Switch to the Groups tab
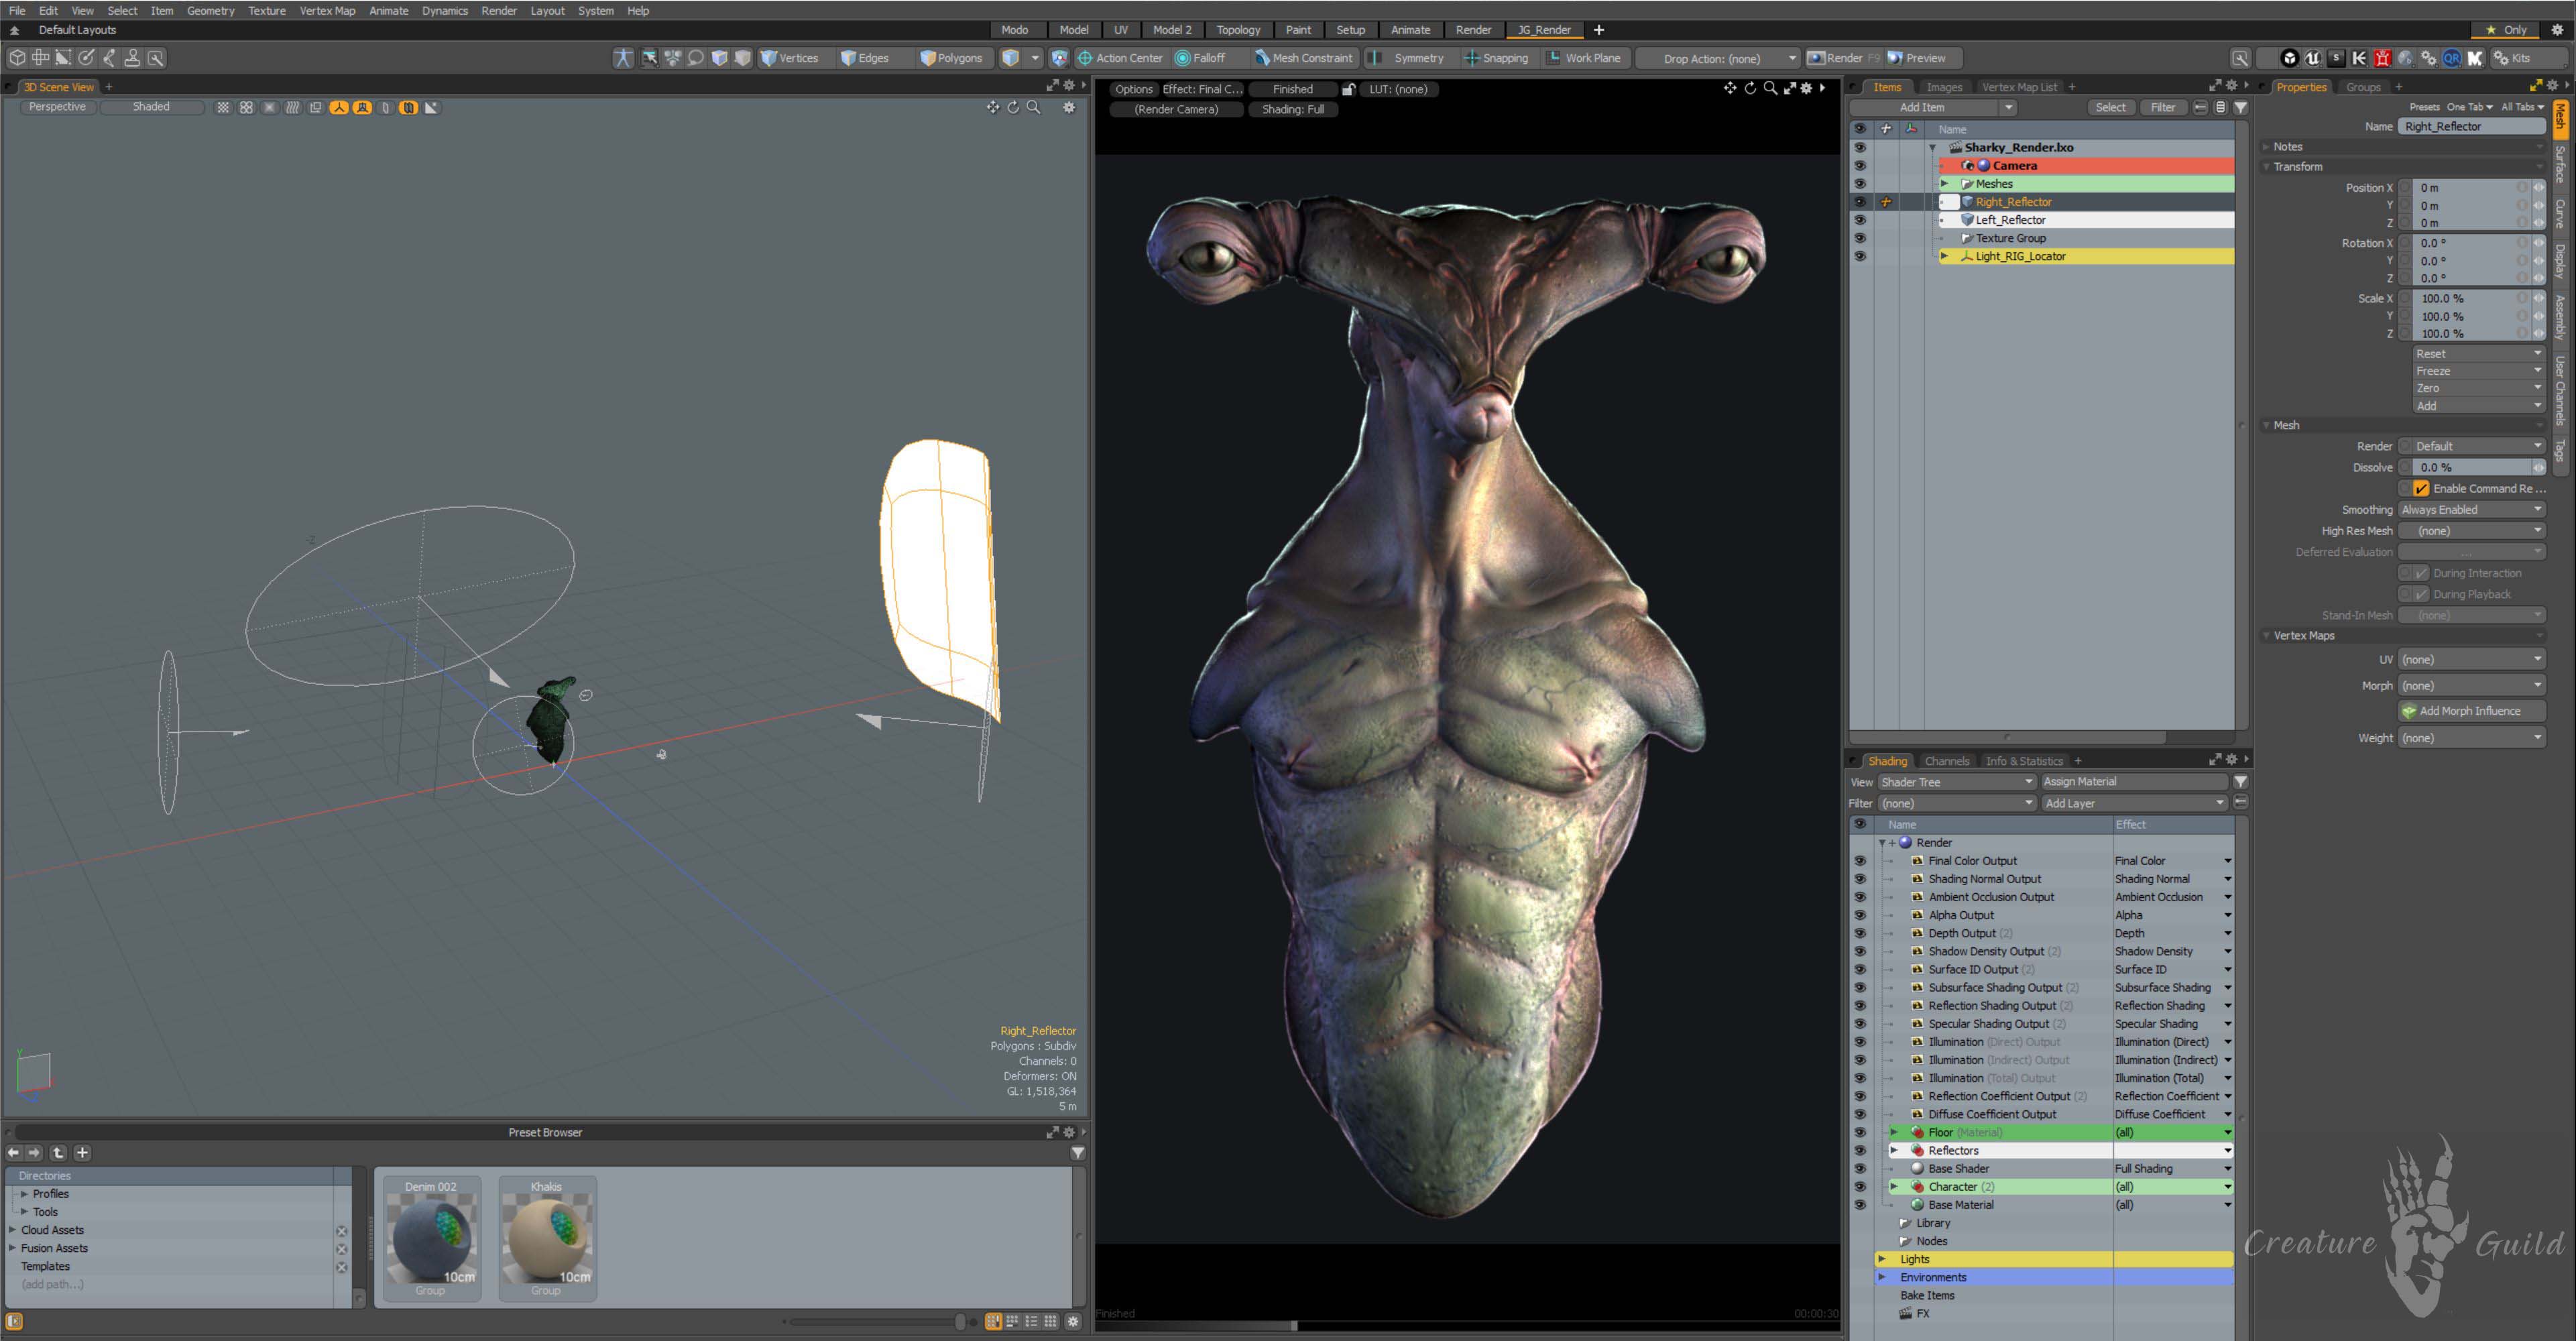Image resolution: width=2576 pixels, height=1341 pixels. point(2363,87)
